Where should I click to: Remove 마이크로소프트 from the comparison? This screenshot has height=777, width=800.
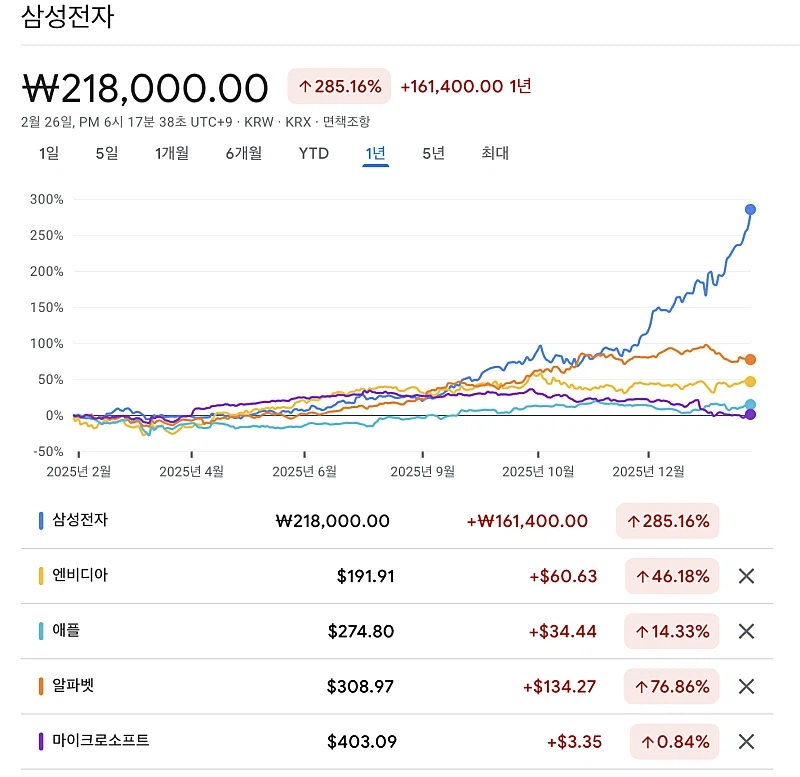[x=747, y=742]
